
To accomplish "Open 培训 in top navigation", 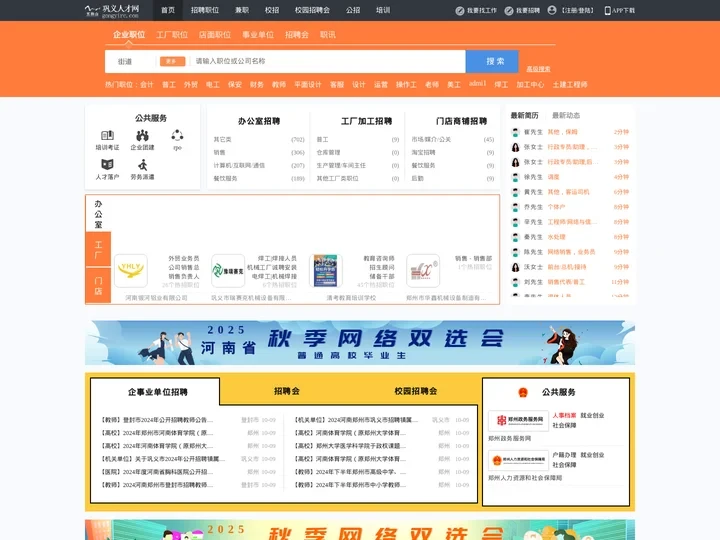I will point(383,10).
